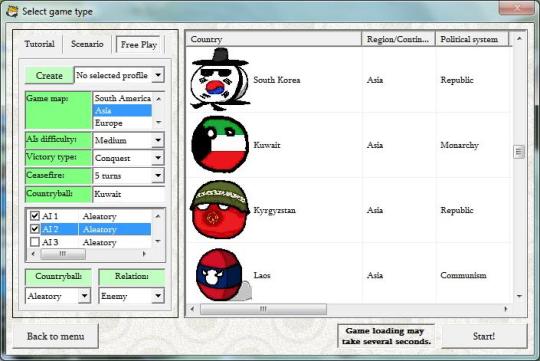Click the app icon in the title bar
Screen dimensions: 540x361
[12, 11]
